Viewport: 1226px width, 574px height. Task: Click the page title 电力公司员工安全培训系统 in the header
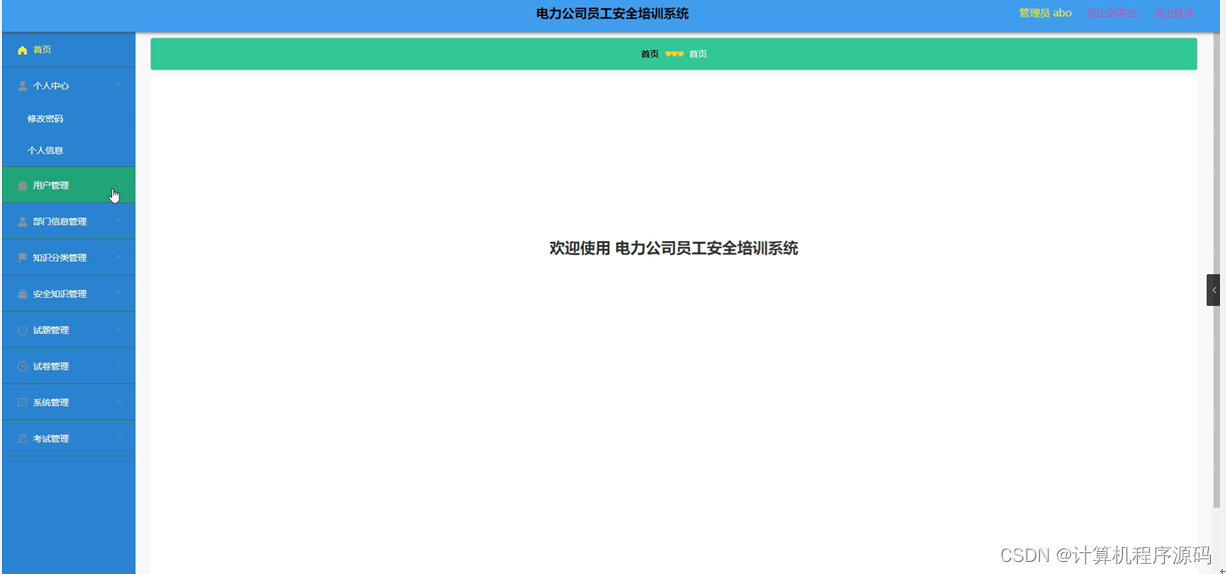[x=612, y=14]
